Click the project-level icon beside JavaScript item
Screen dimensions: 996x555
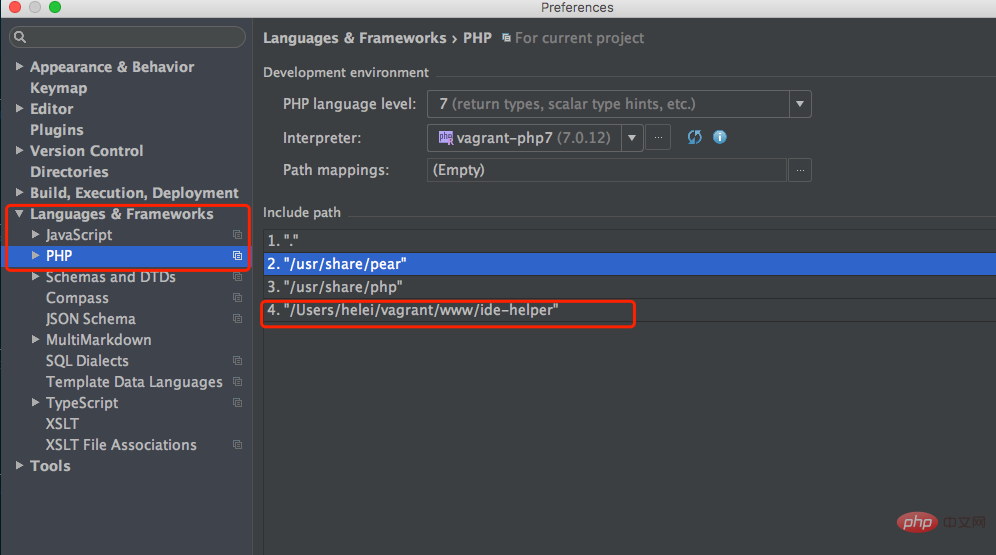click(237, 235)
